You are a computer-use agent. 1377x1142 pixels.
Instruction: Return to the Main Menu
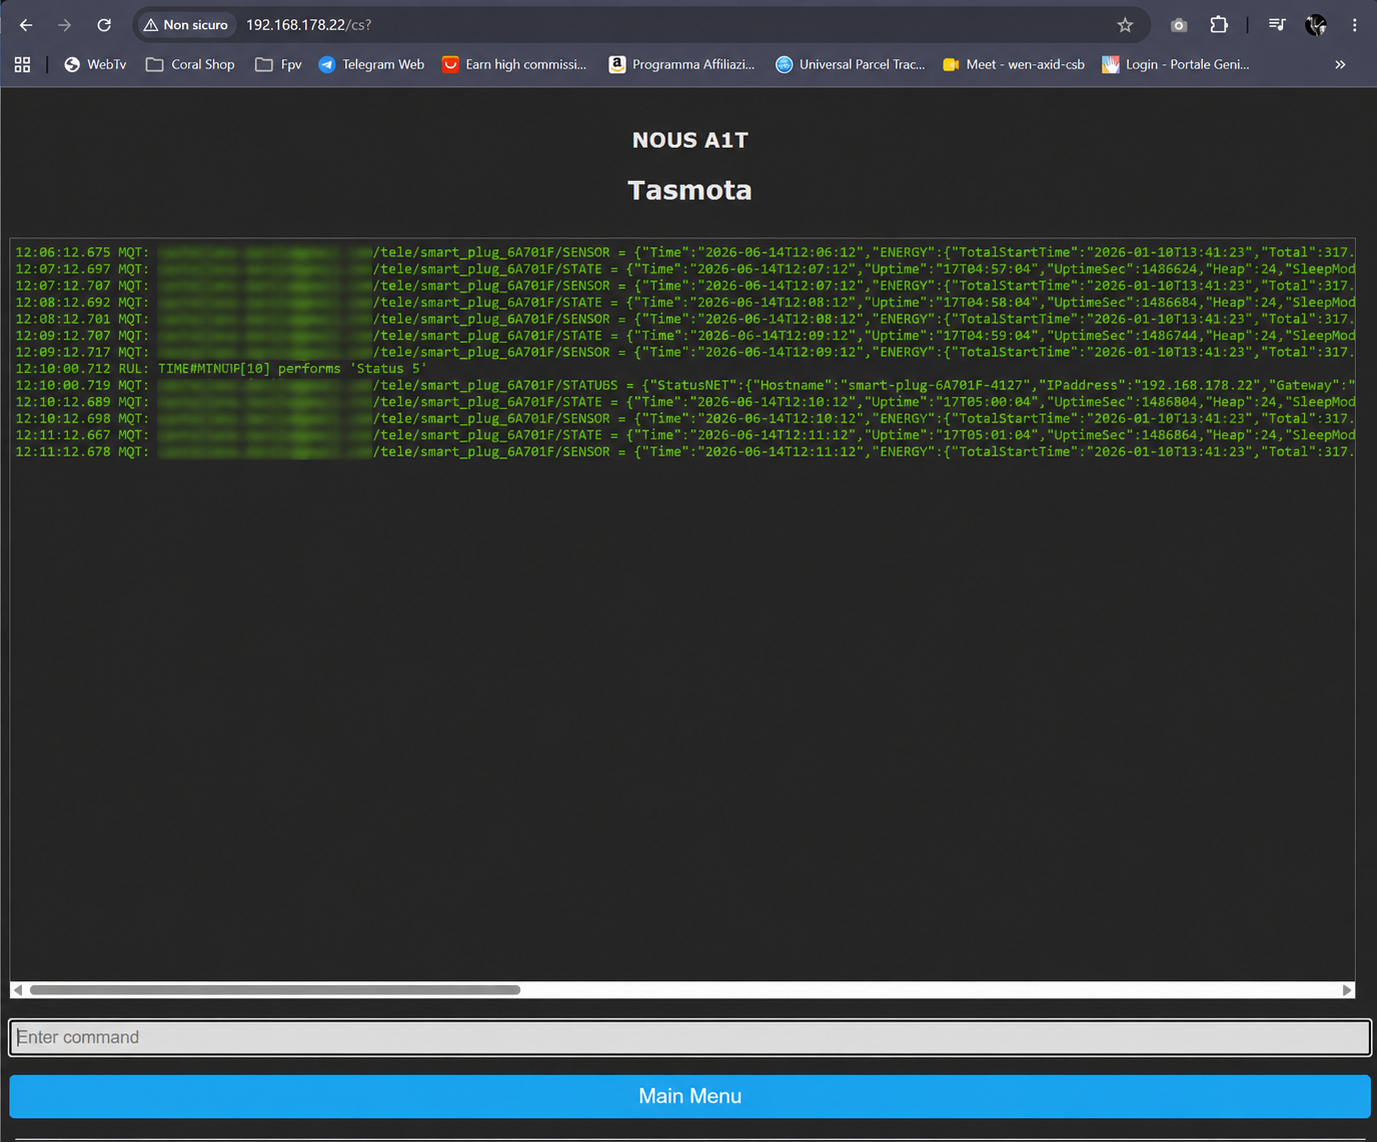click(x=690, y=1096)
